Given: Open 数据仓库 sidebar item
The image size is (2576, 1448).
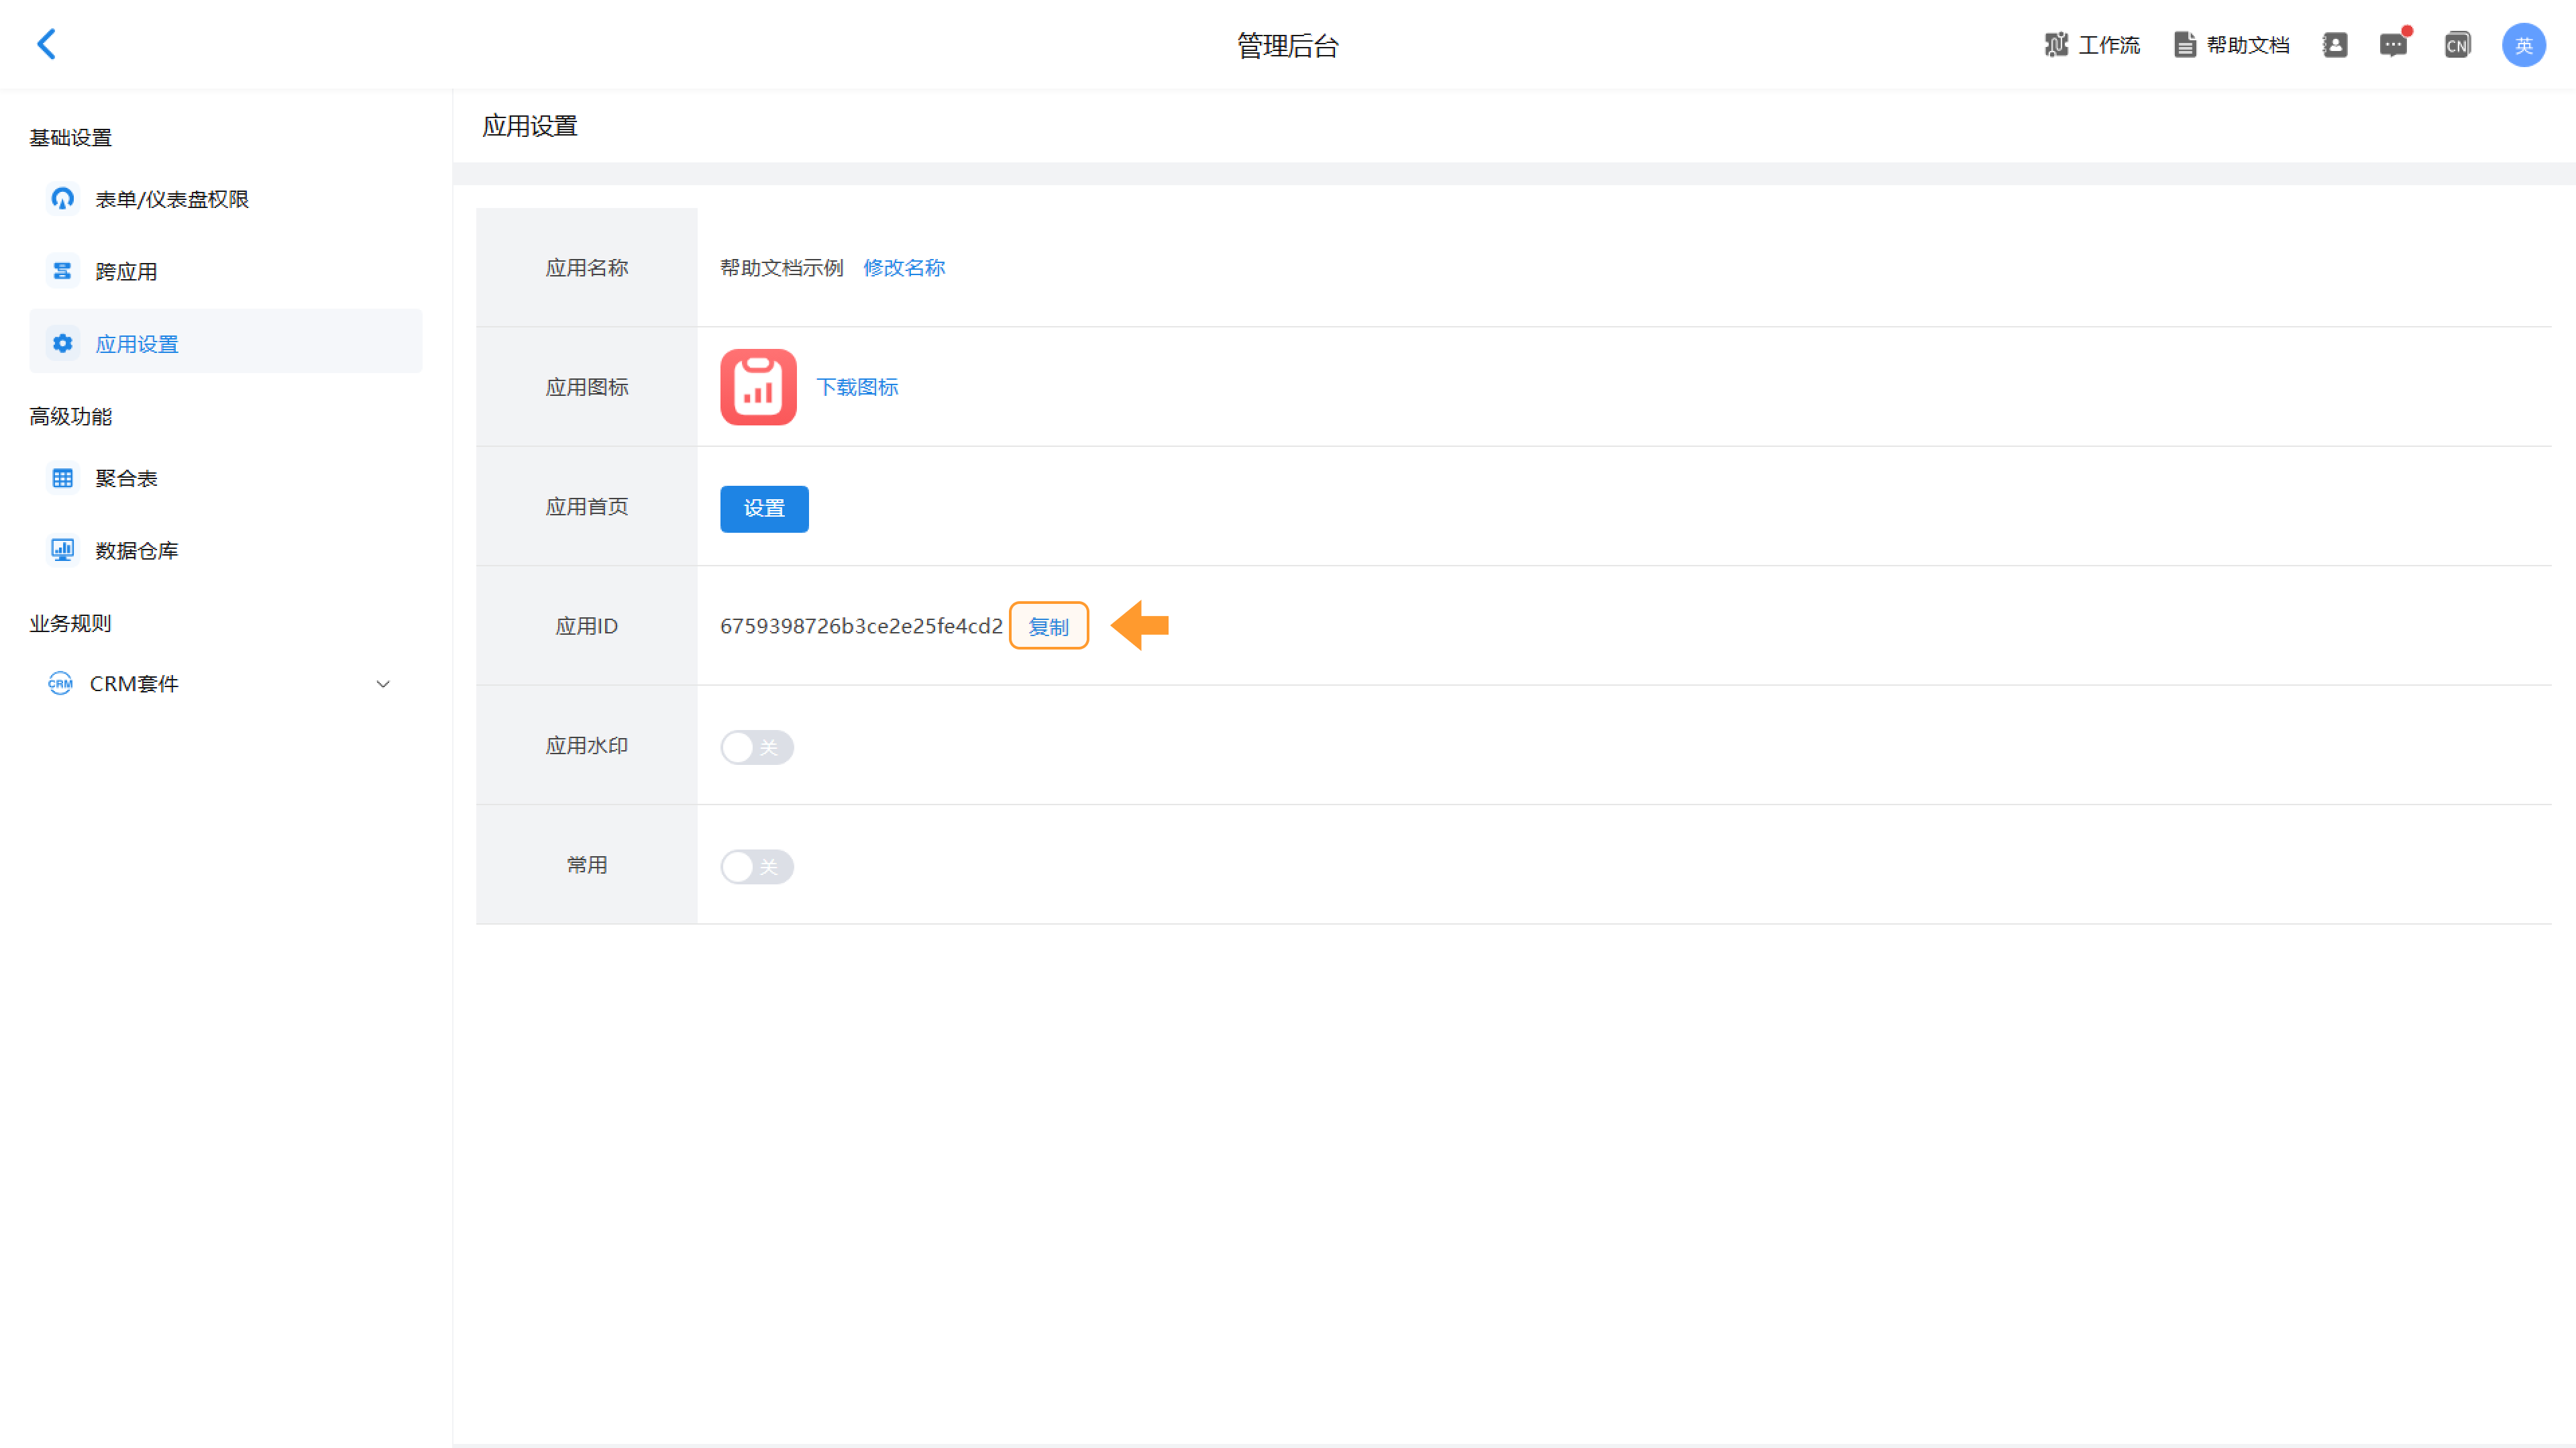Looking at the screenshot, I should click(137, 550).
